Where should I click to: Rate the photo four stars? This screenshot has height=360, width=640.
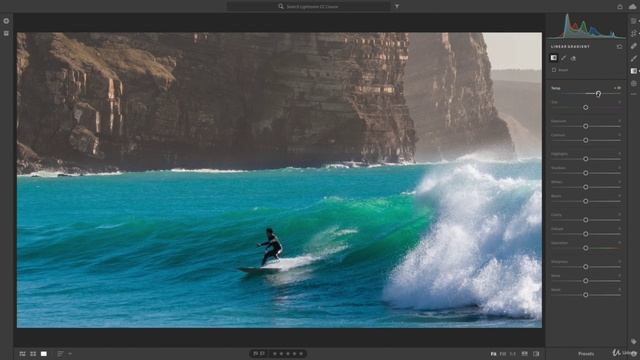tap(295, 354)
